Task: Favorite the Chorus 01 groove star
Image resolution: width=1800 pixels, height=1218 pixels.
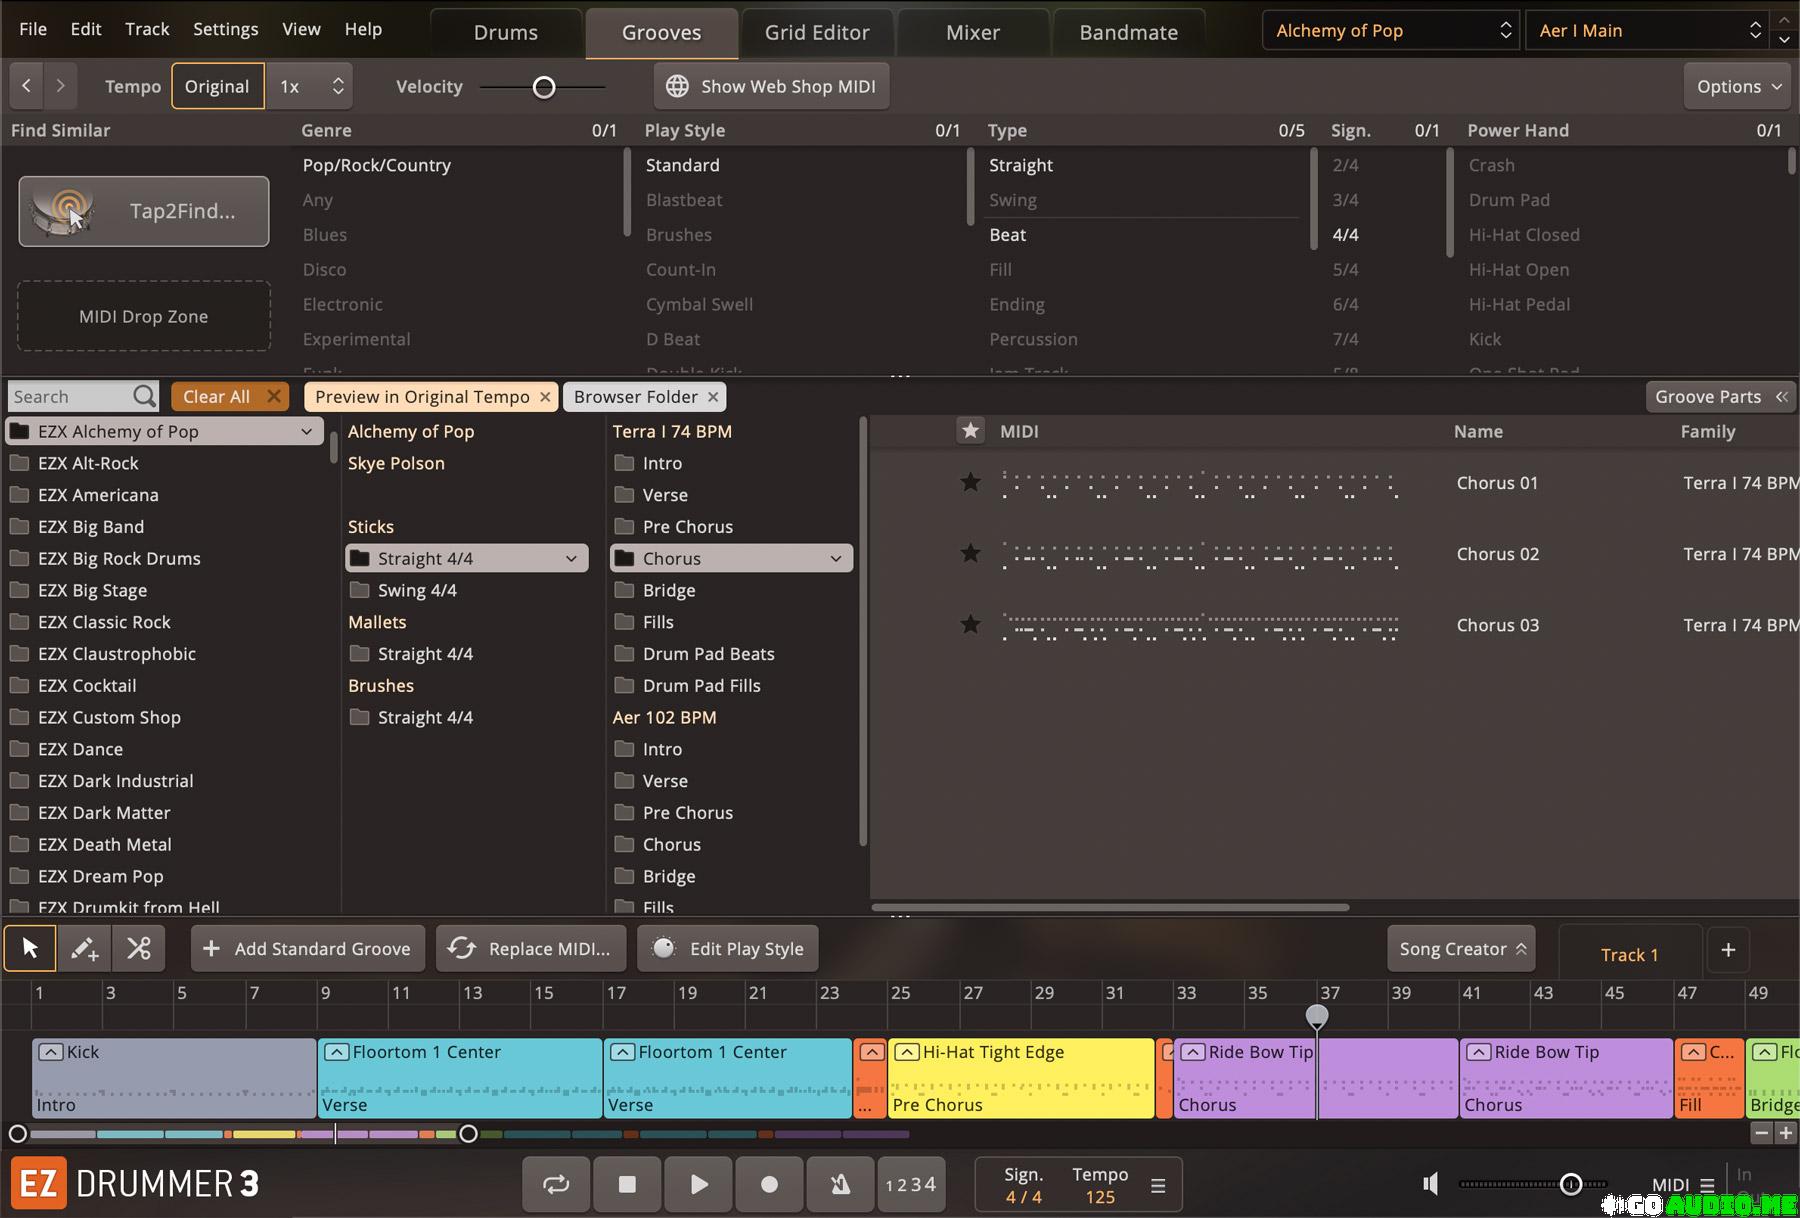Action: pos(970,482)
